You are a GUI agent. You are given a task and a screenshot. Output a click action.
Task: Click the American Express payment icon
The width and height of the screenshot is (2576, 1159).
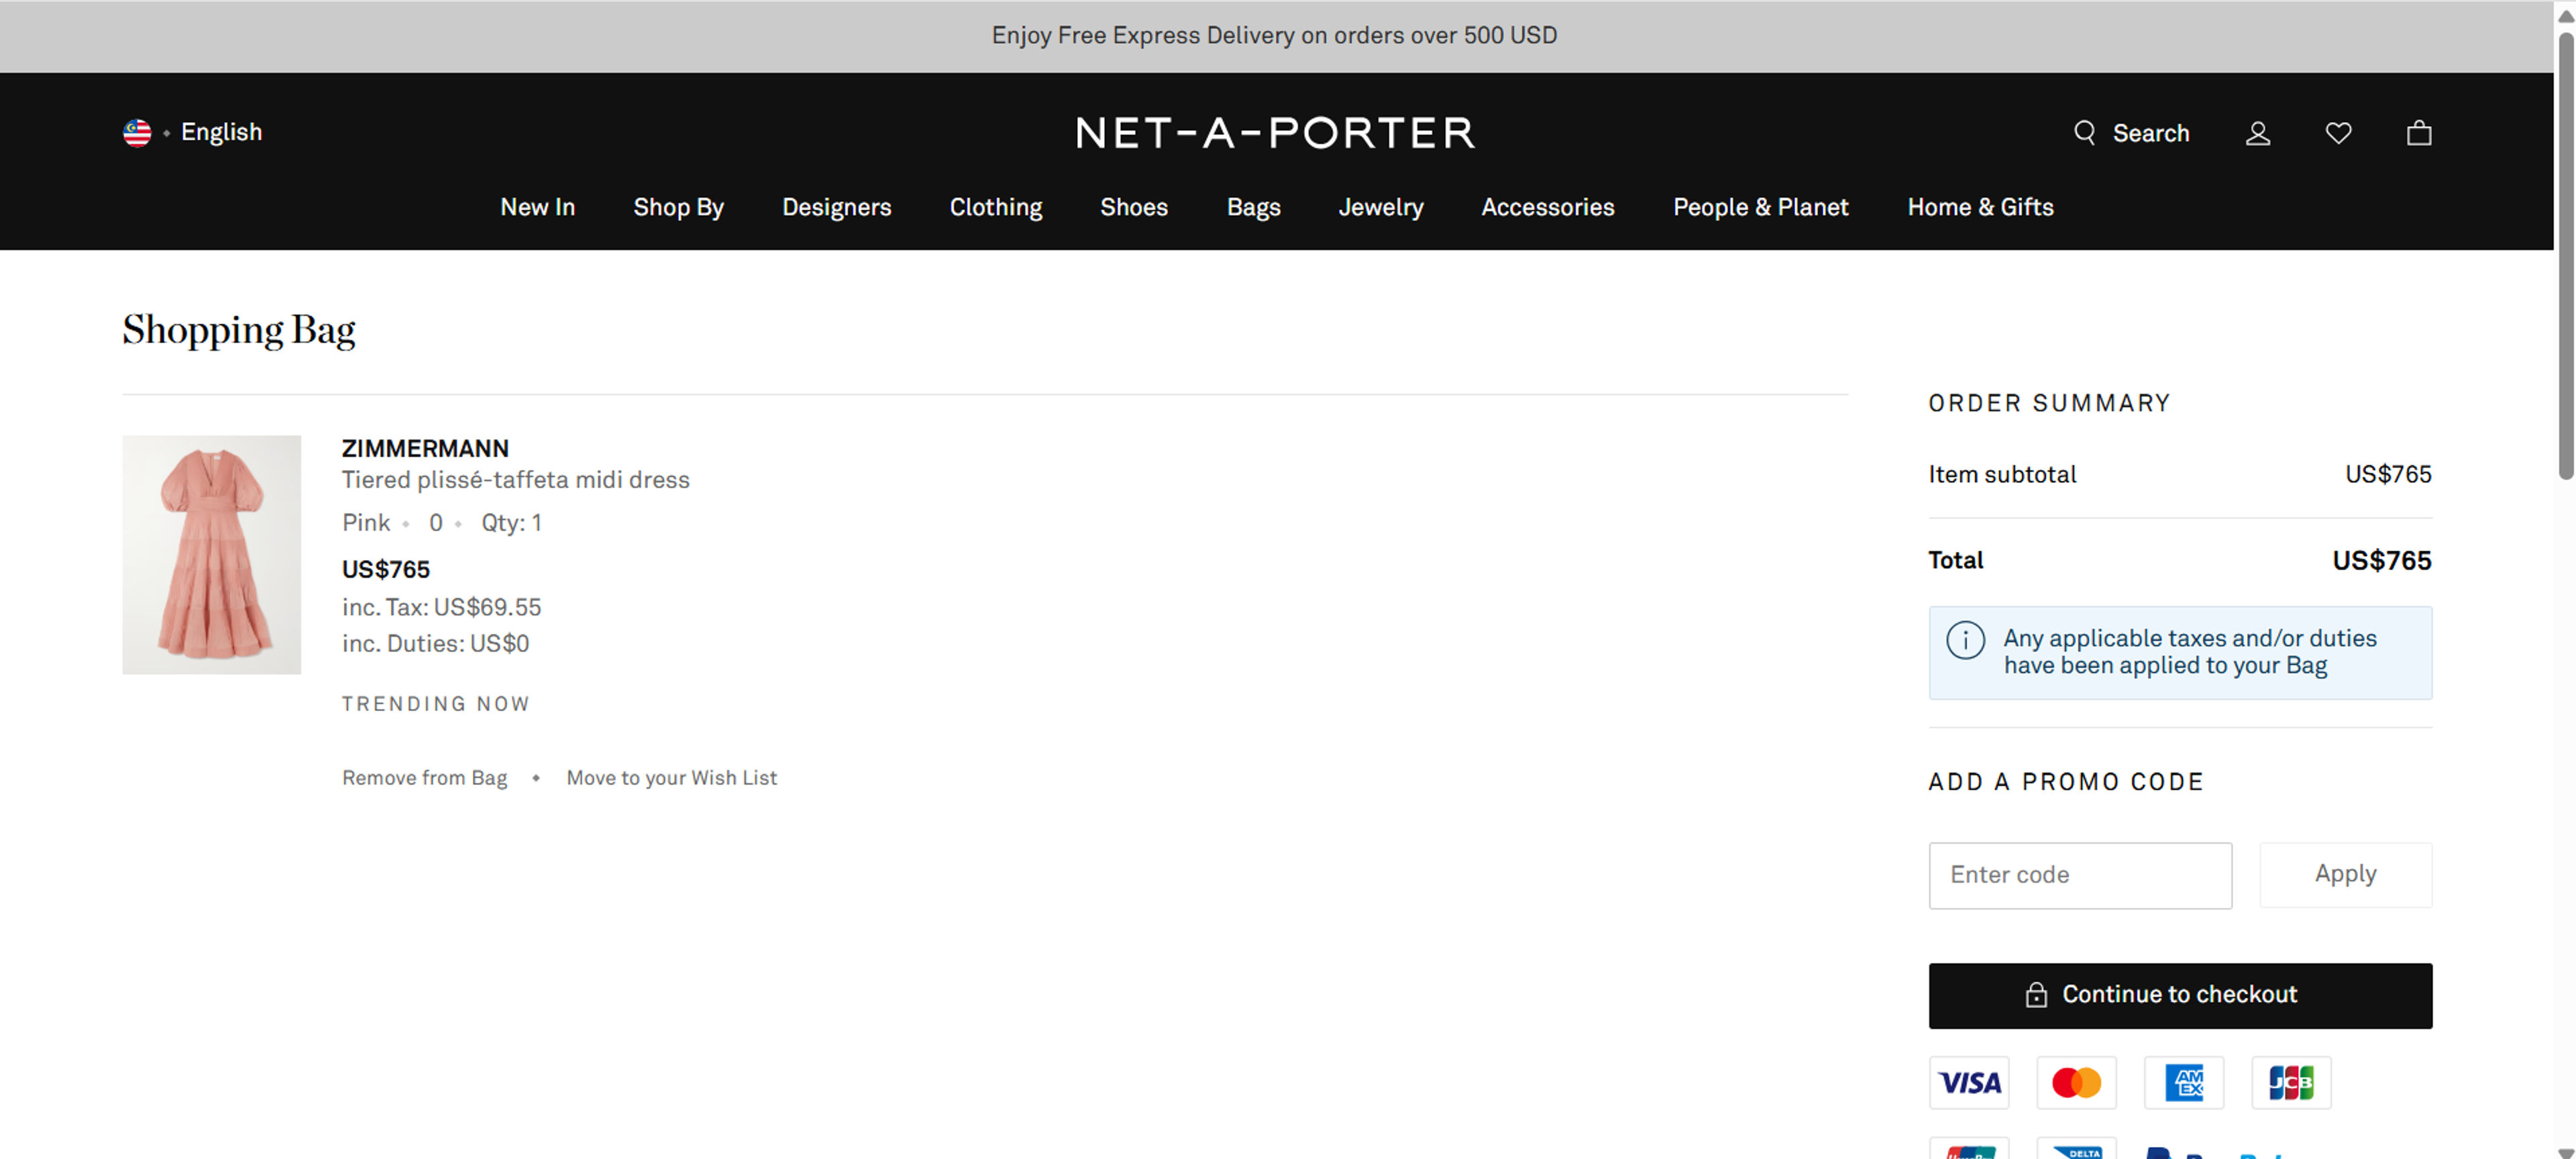[2184, 1083]
